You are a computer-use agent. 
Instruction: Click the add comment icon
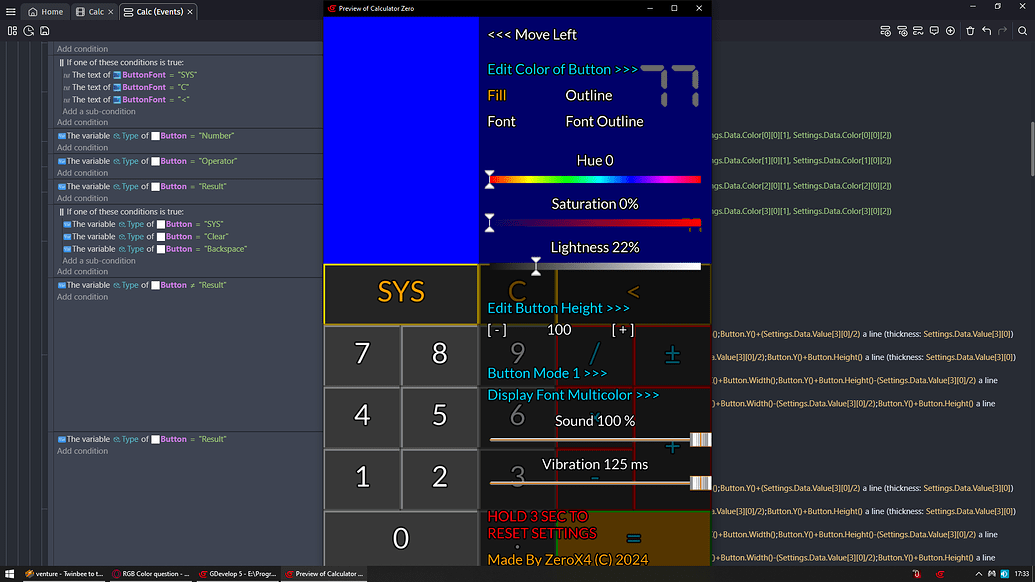tap(934, 31)
